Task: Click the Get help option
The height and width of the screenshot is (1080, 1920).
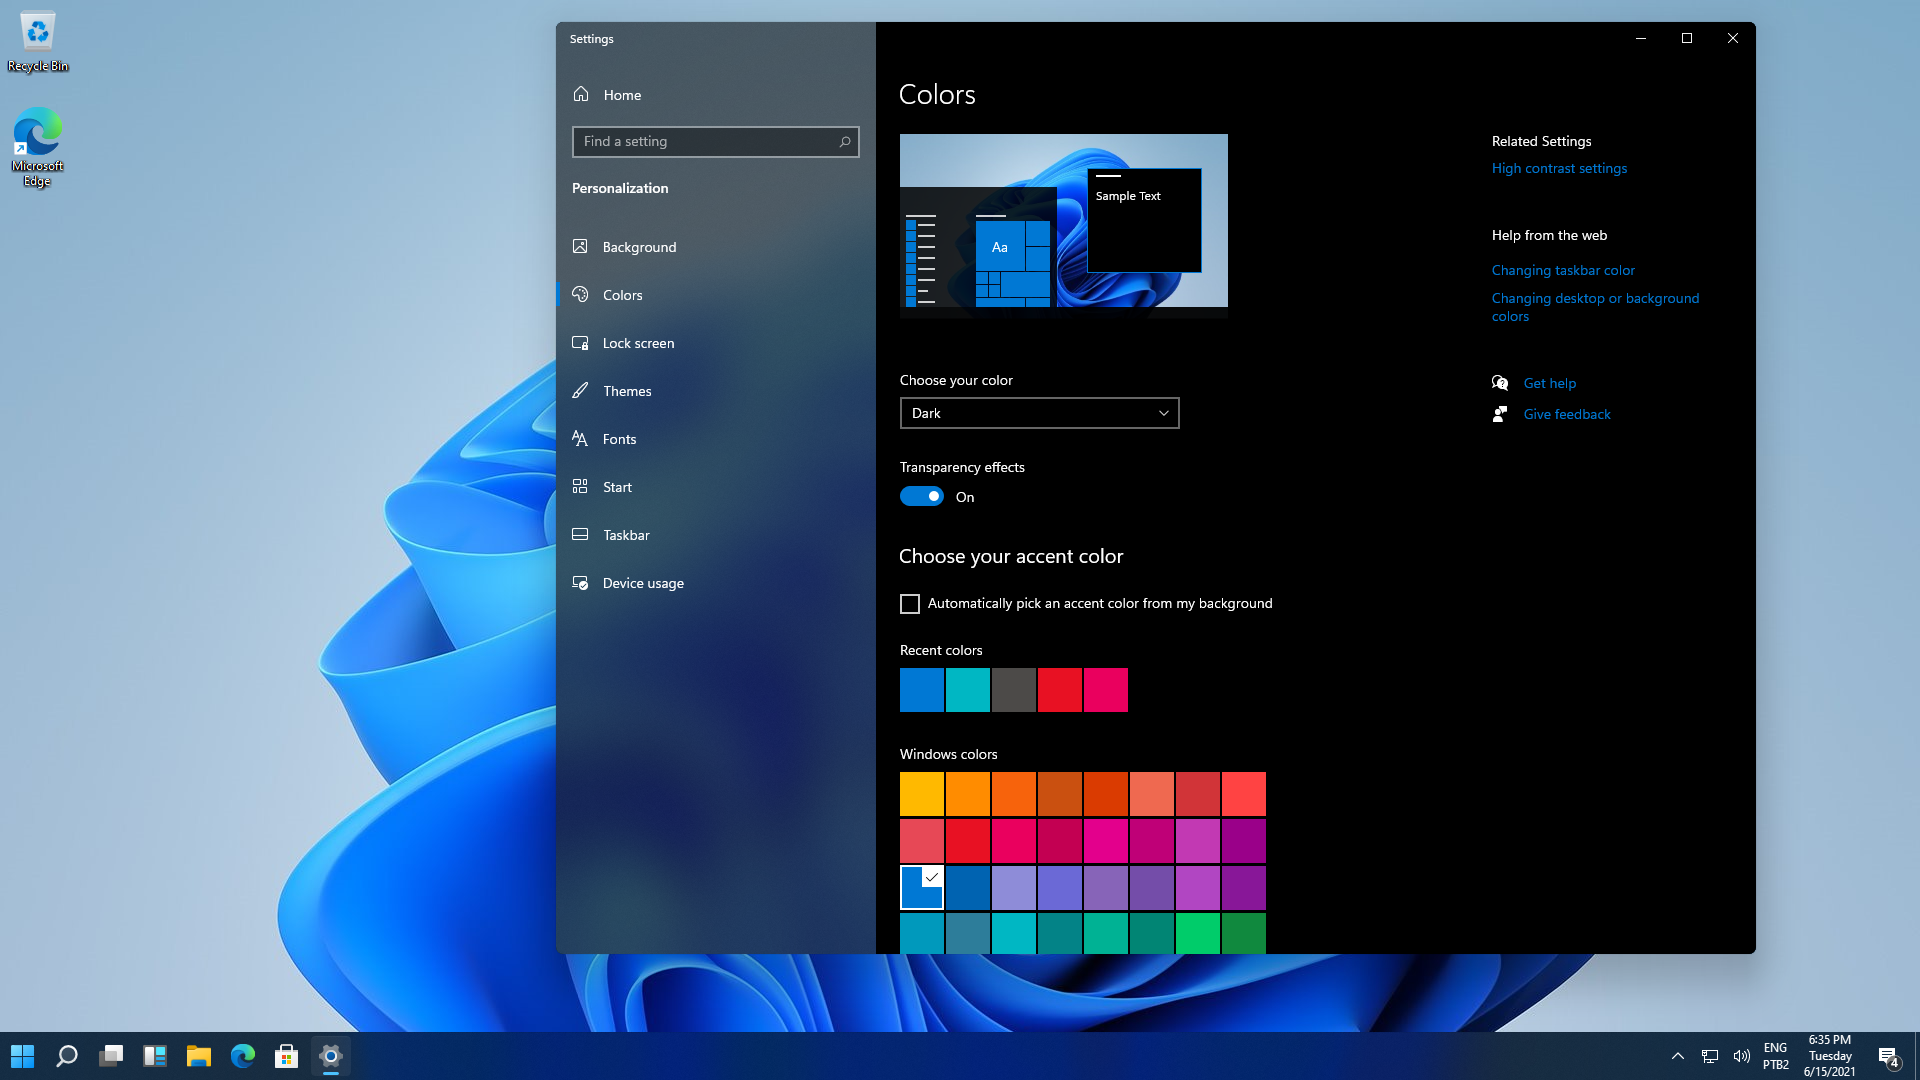Action: tap(1551, 382)
